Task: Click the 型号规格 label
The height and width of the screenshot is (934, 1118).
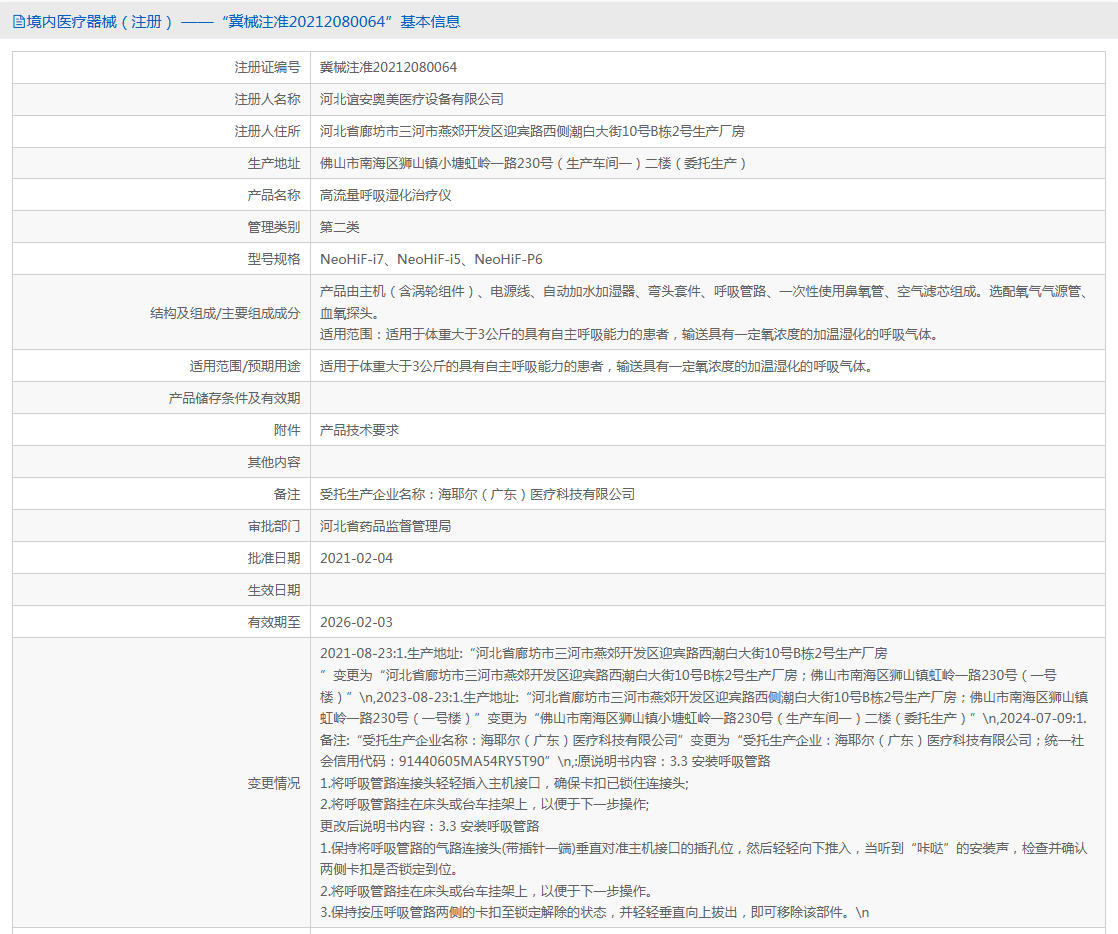Action: [274, 260]
